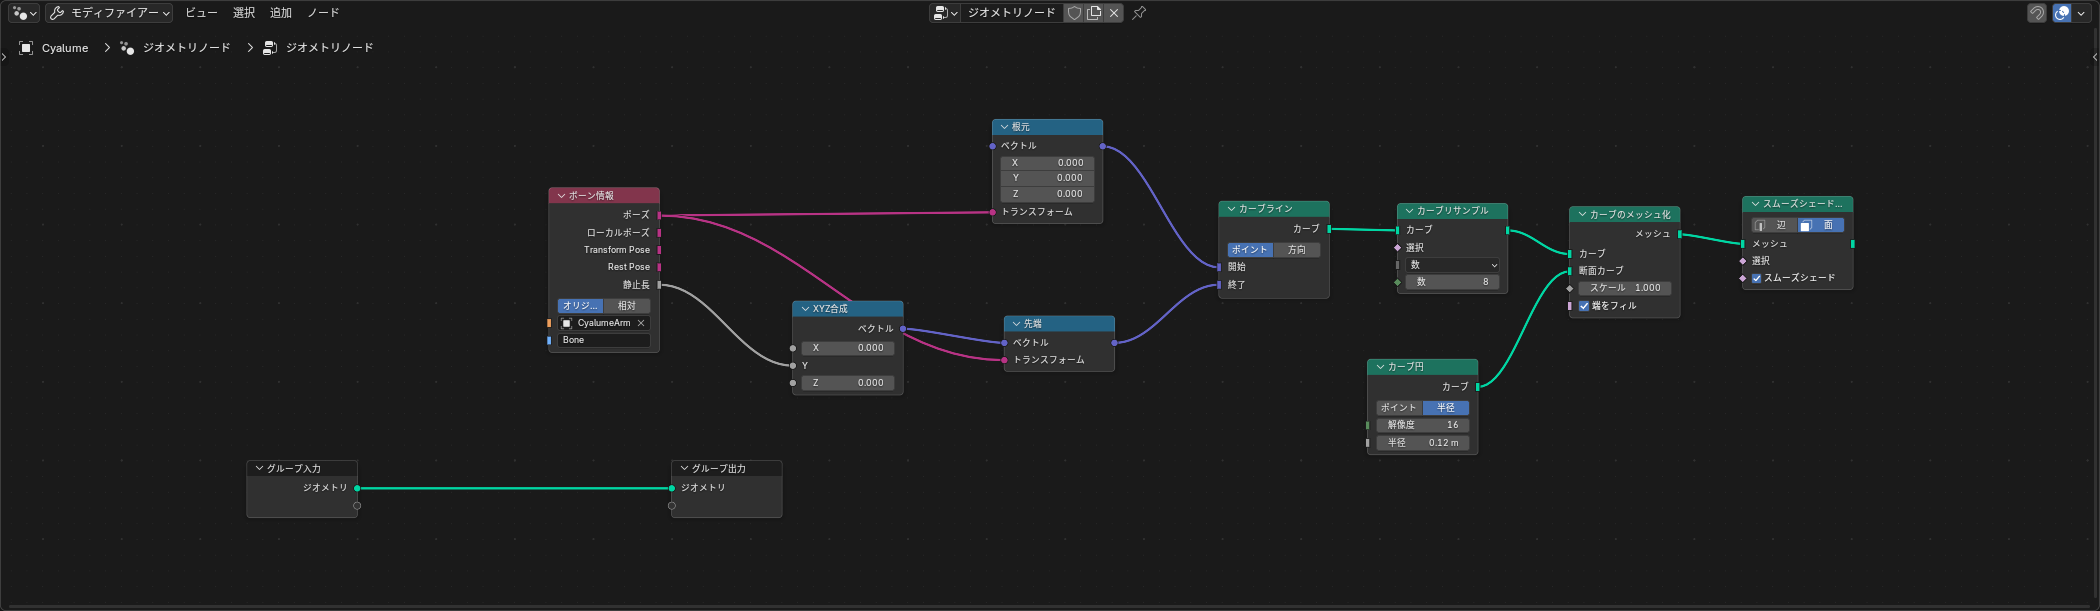The height and width of the screenshot is (611, 2100).
Task: Toggle the overlay display icon
Action: tap(2062, 13)
